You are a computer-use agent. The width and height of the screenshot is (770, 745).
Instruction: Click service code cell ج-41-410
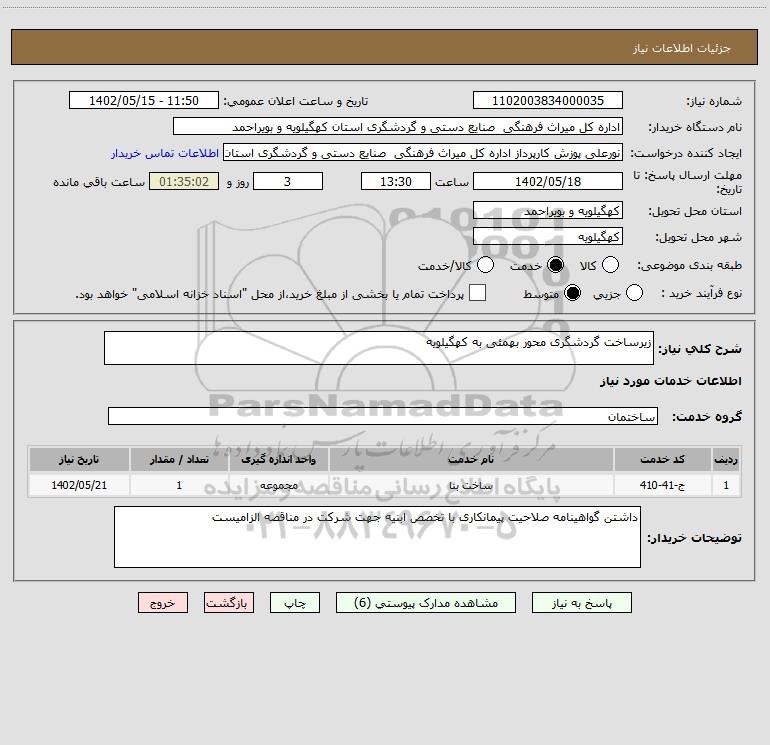pos(662,485)
